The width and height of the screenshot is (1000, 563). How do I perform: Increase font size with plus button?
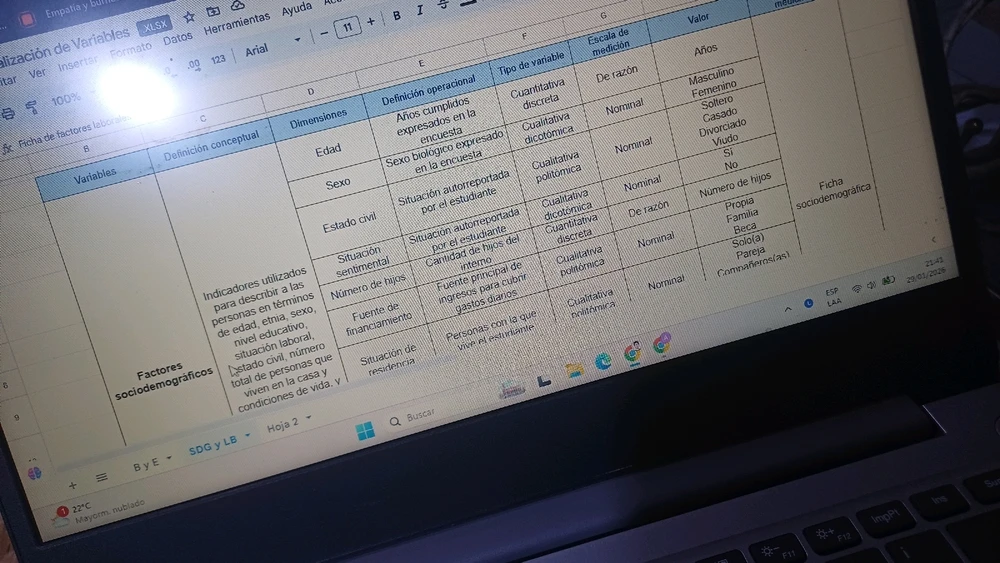371,21
